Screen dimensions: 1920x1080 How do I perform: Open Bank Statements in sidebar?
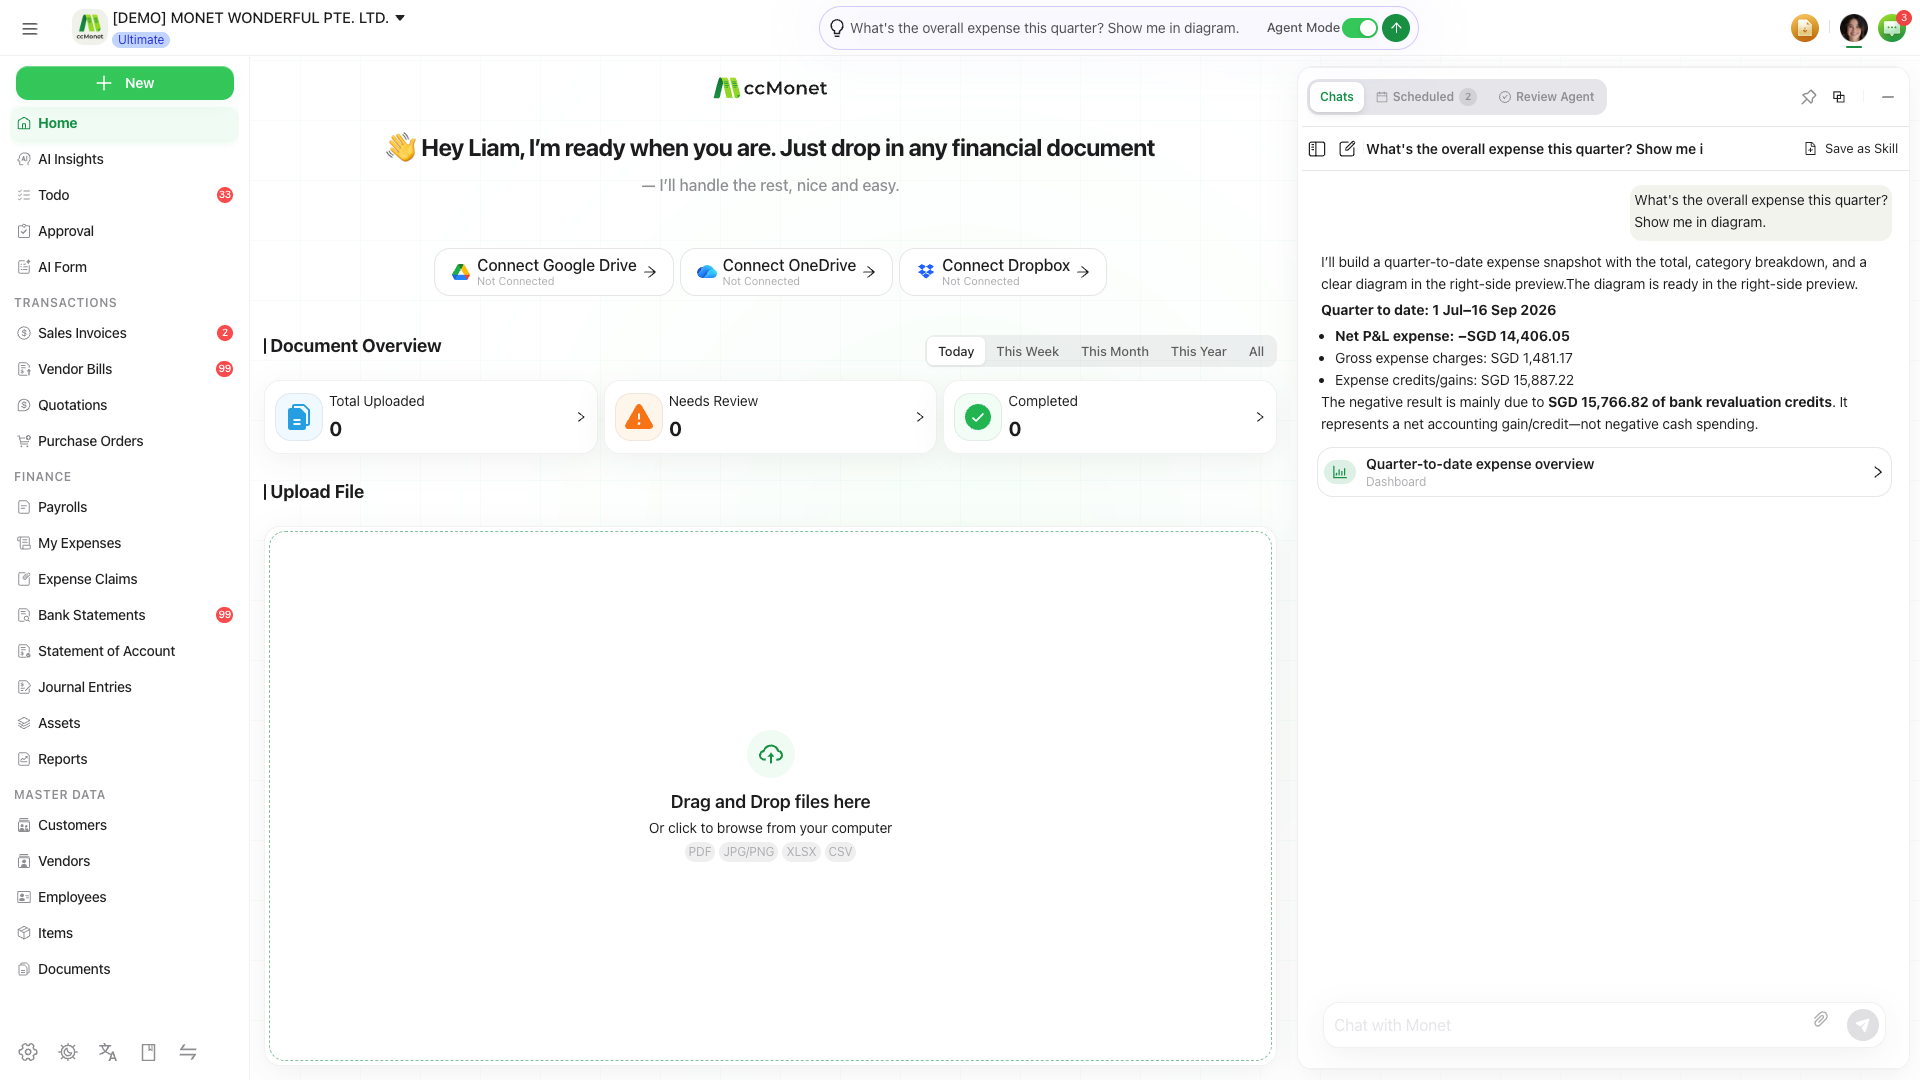(x=125, y=615)
